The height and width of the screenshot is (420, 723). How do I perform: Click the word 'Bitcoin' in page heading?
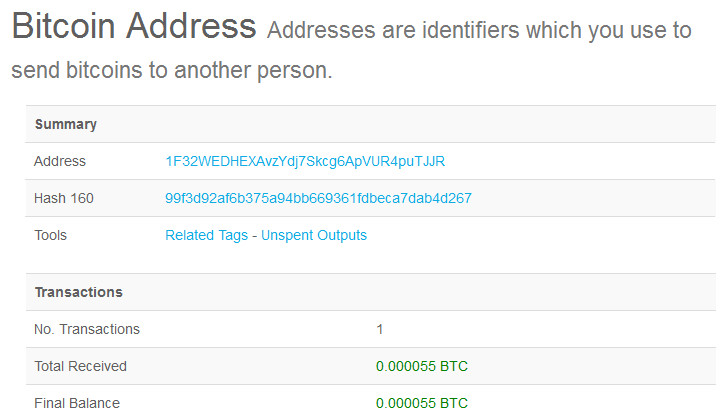pos(74,27)
